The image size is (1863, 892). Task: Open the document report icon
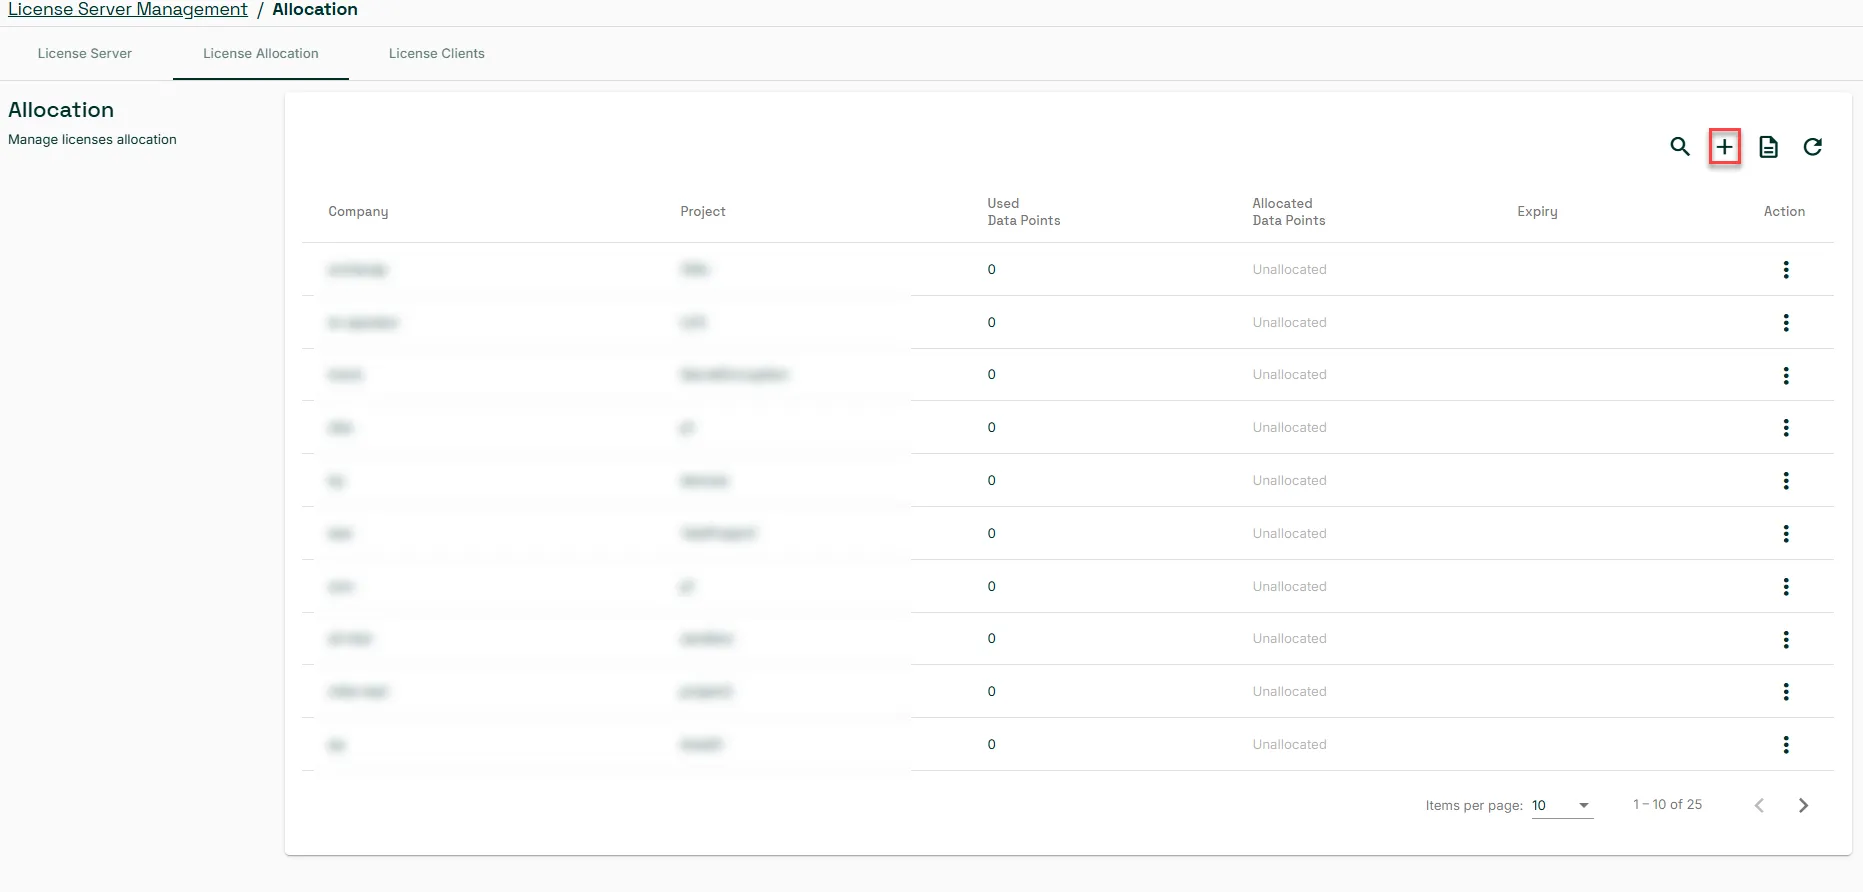[x=1769, y=147]
